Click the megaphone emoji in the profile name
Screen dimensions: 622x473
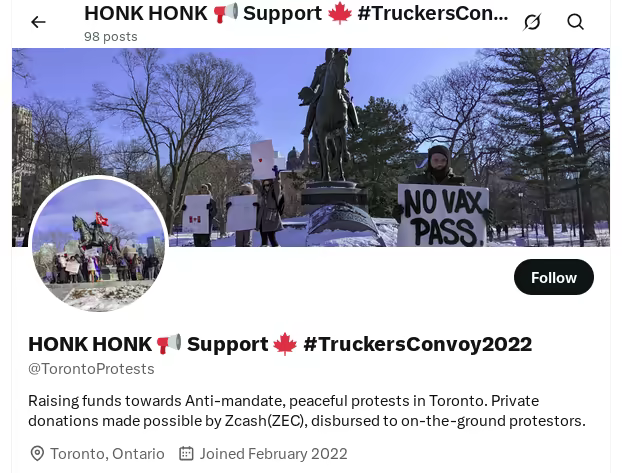(169, 344)
